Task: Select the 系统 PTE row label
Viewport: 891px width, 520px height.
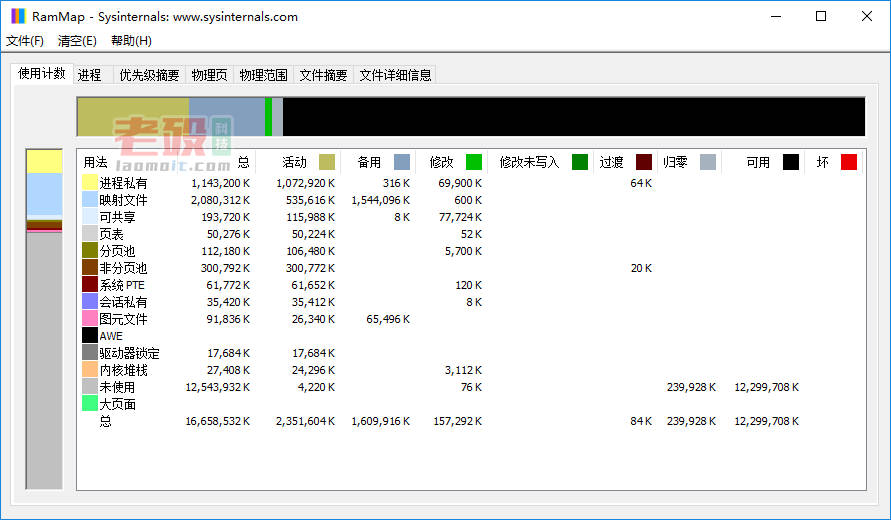Action: (x=122, y=285)
